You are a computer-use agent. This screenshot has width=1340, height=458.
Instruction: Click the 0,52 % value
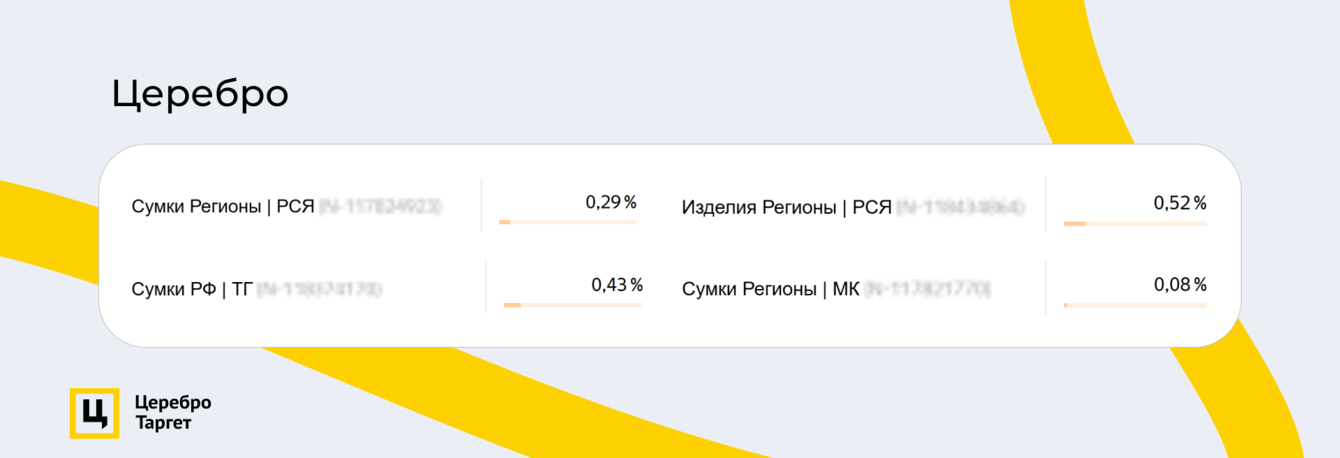(x=1179, y=203)
